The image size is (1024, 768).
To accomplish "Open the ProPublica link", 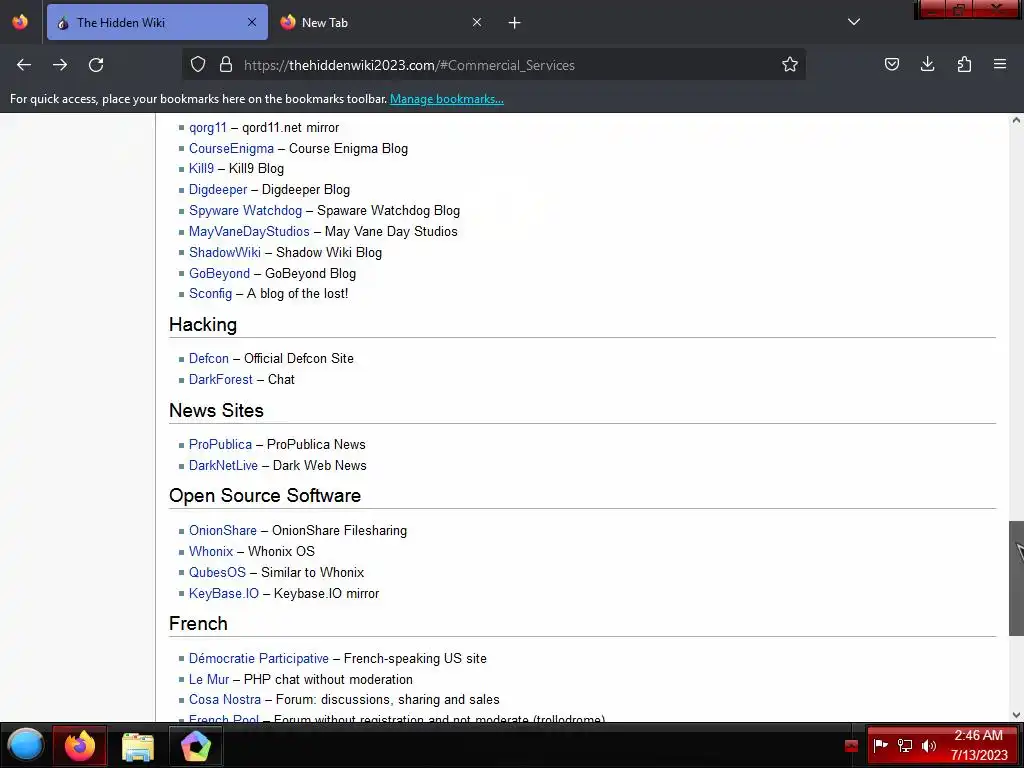I will click(x=220, y=444).
